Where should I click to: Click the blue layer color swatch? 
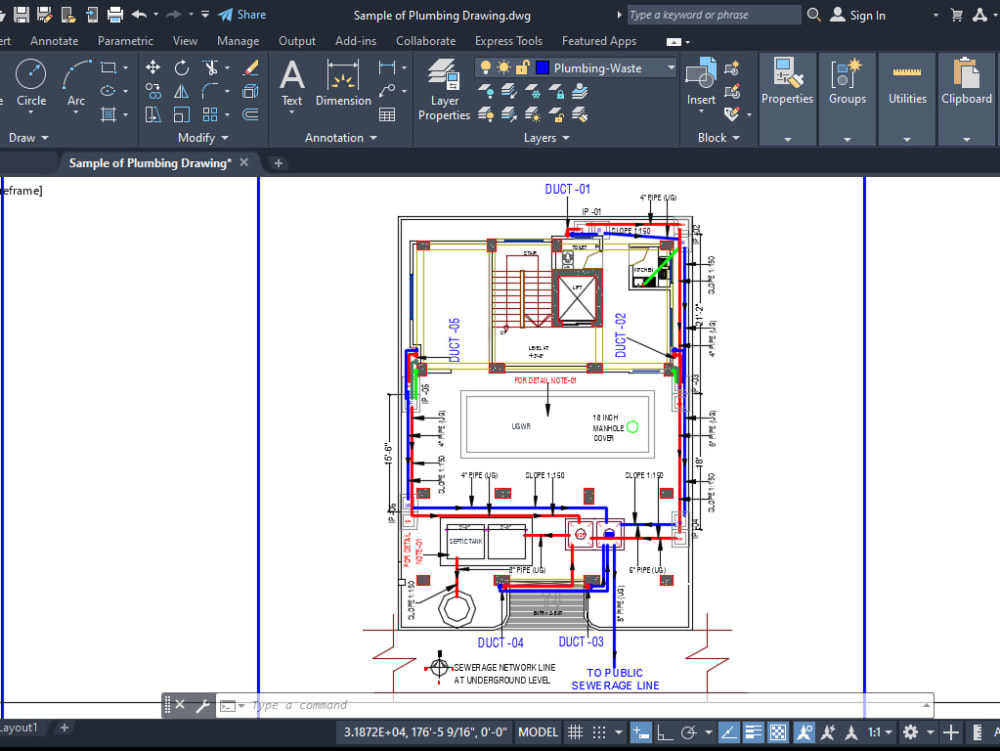pos(542,67)
